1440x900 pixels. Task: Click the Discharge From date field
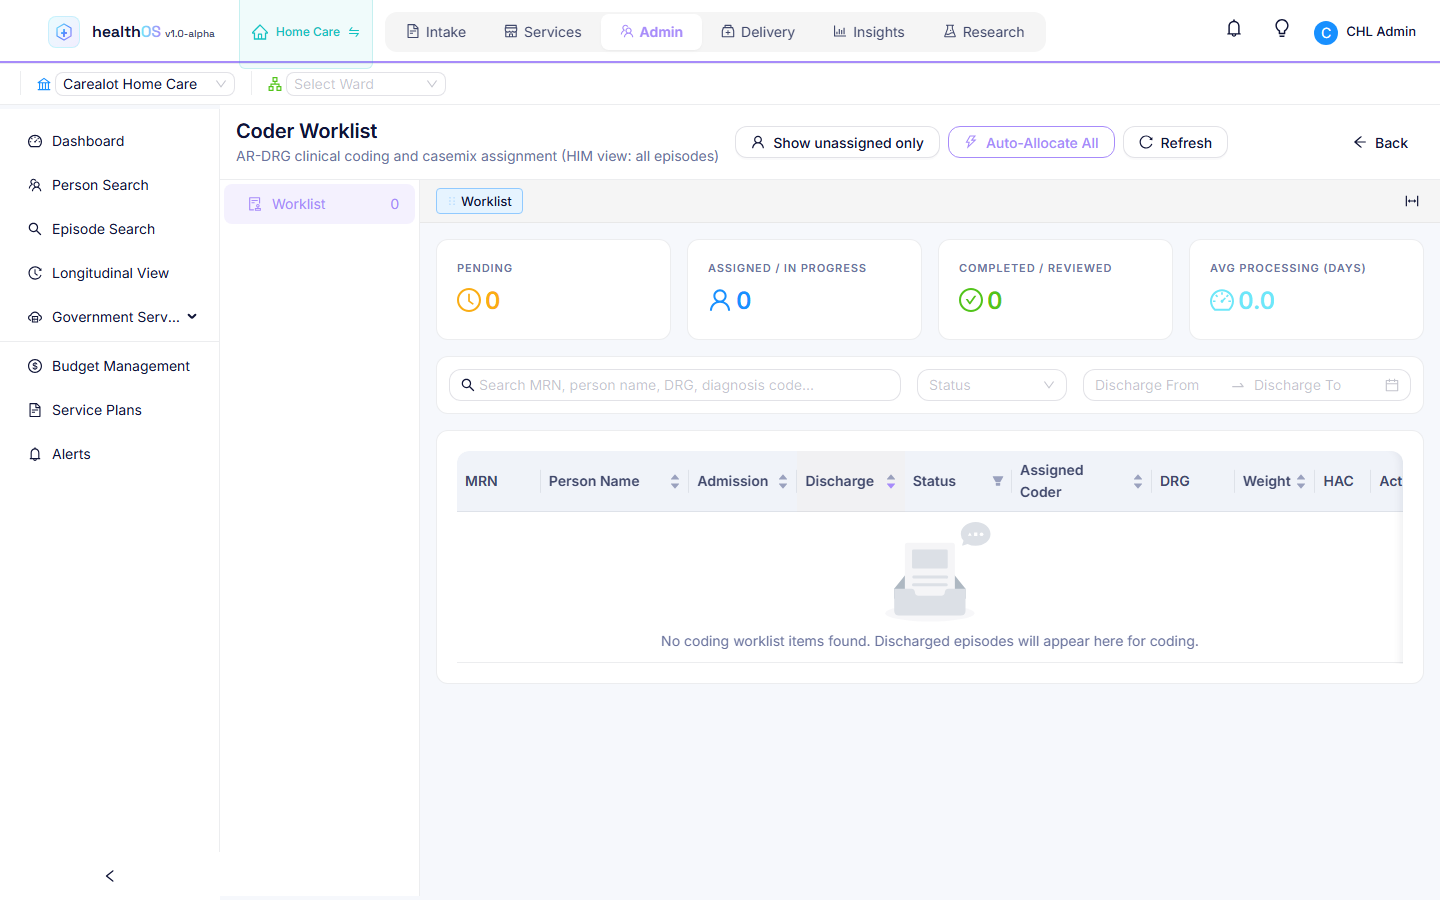click(1156, 385)
